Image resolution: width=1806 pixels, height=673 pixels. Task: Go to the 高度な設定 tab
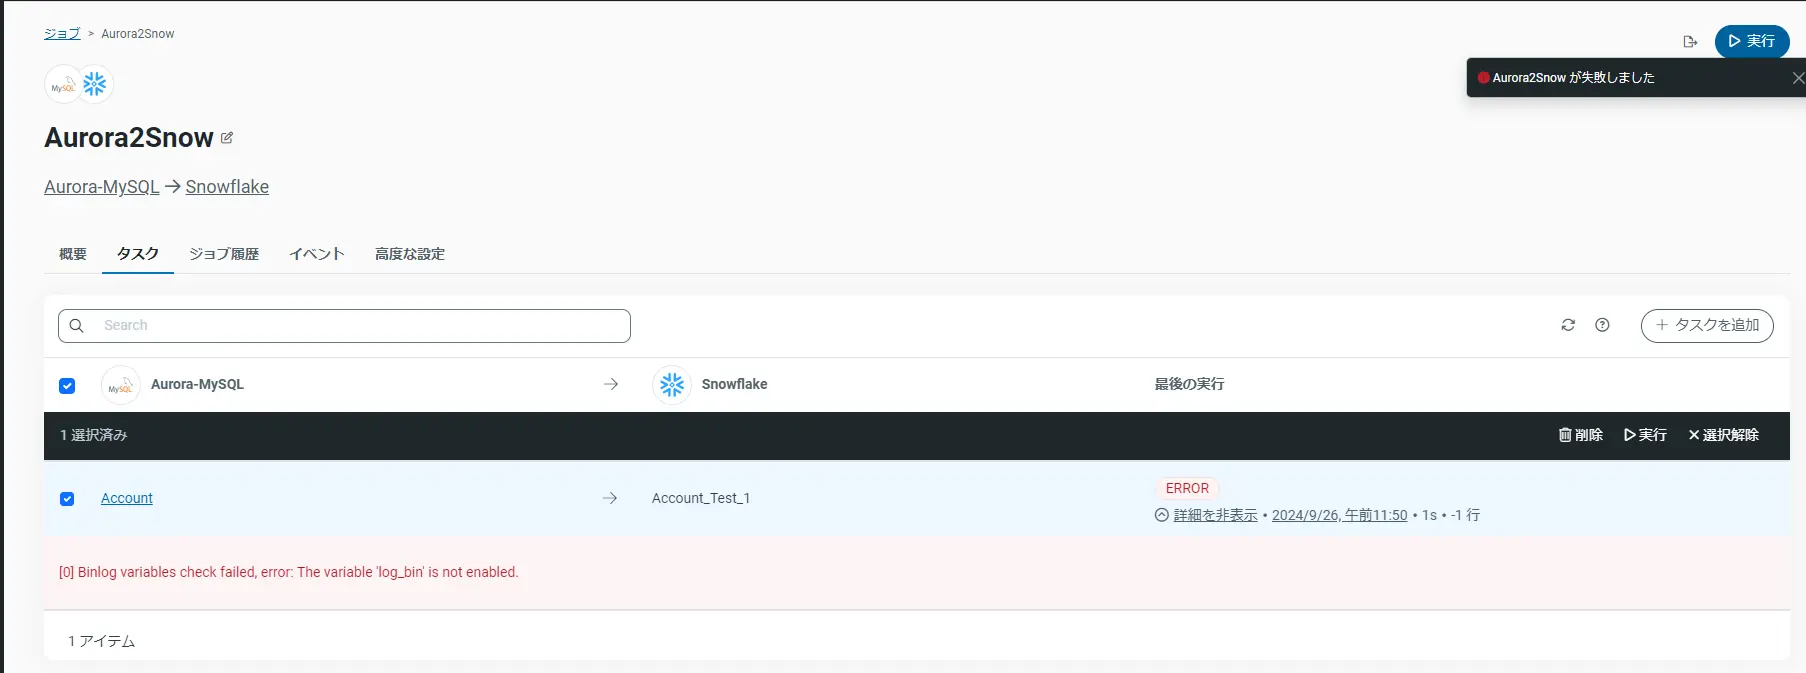[x=410, y=254]
